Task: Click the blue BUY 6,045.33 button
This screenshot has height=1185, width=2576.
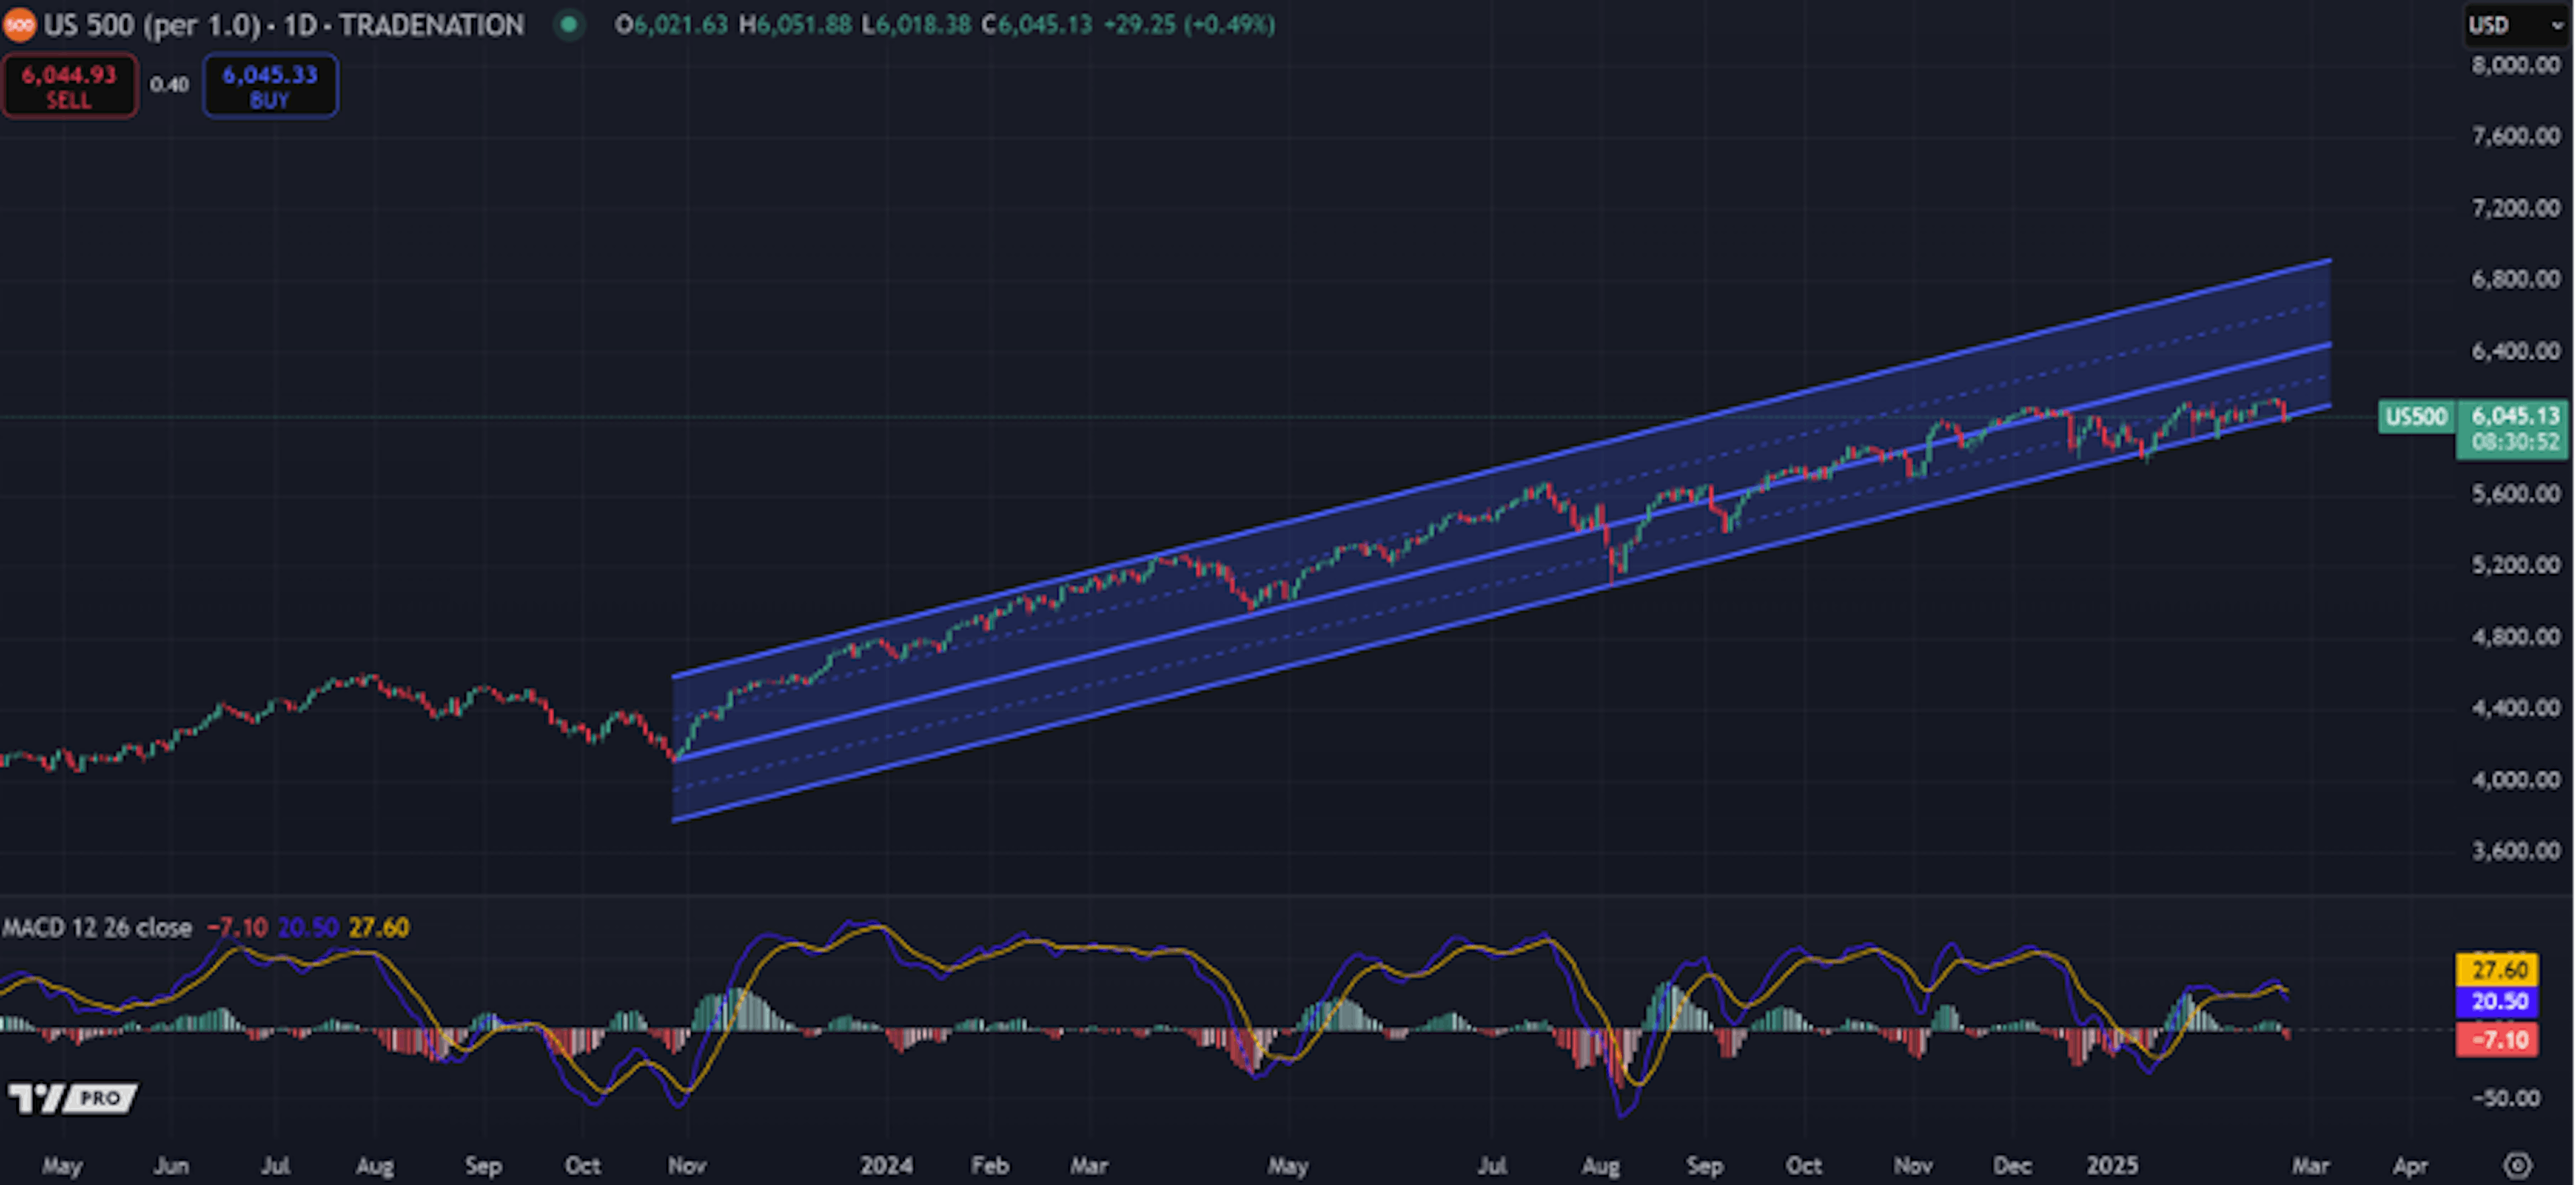Action: [x=270, y=86]
